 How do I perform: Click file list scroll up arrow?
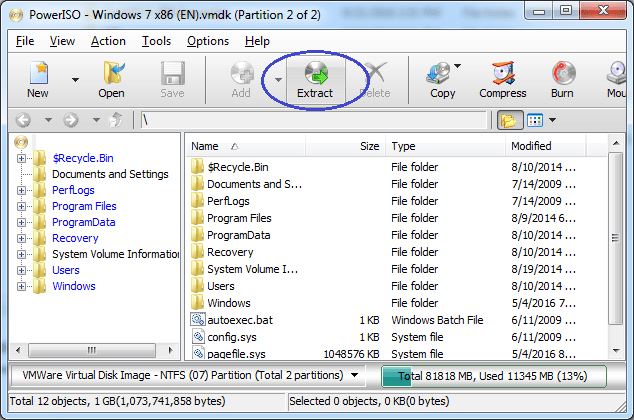[x=615, y=143]
